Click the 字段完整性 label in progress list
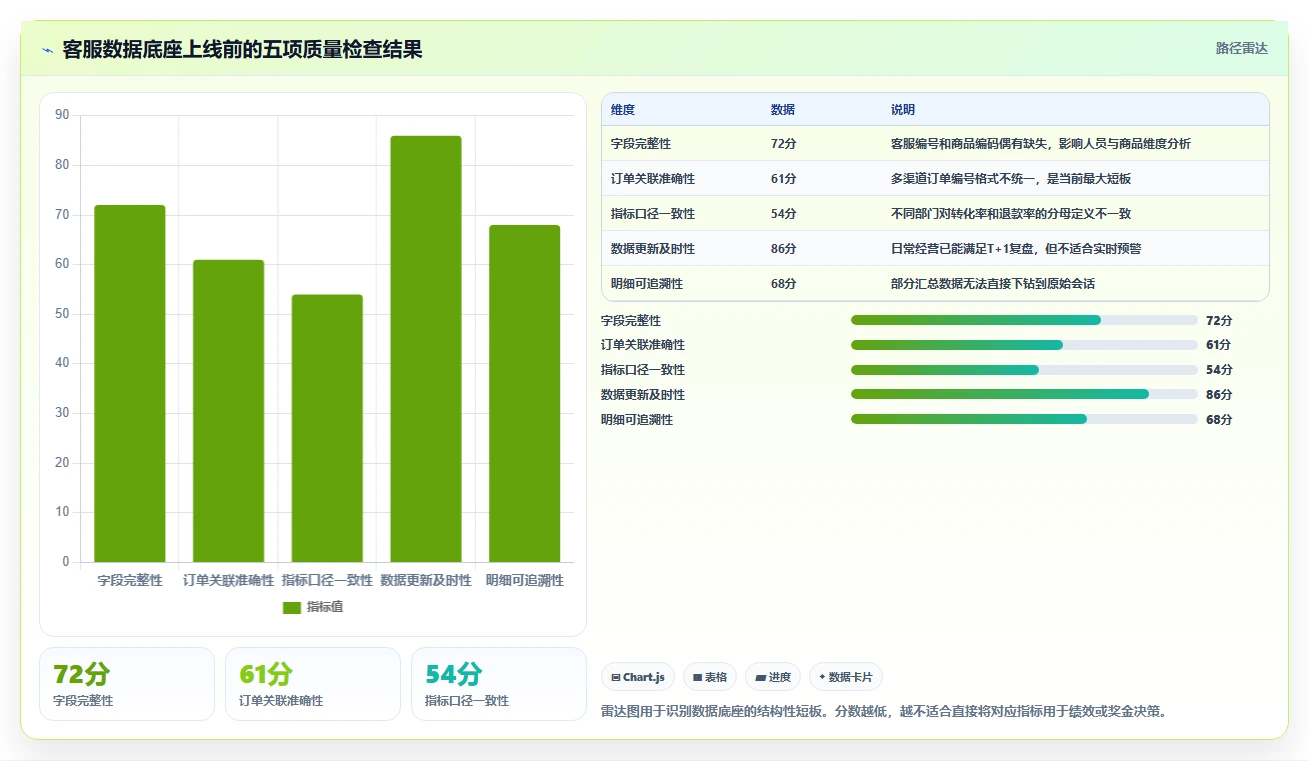 tap(631, 321)
